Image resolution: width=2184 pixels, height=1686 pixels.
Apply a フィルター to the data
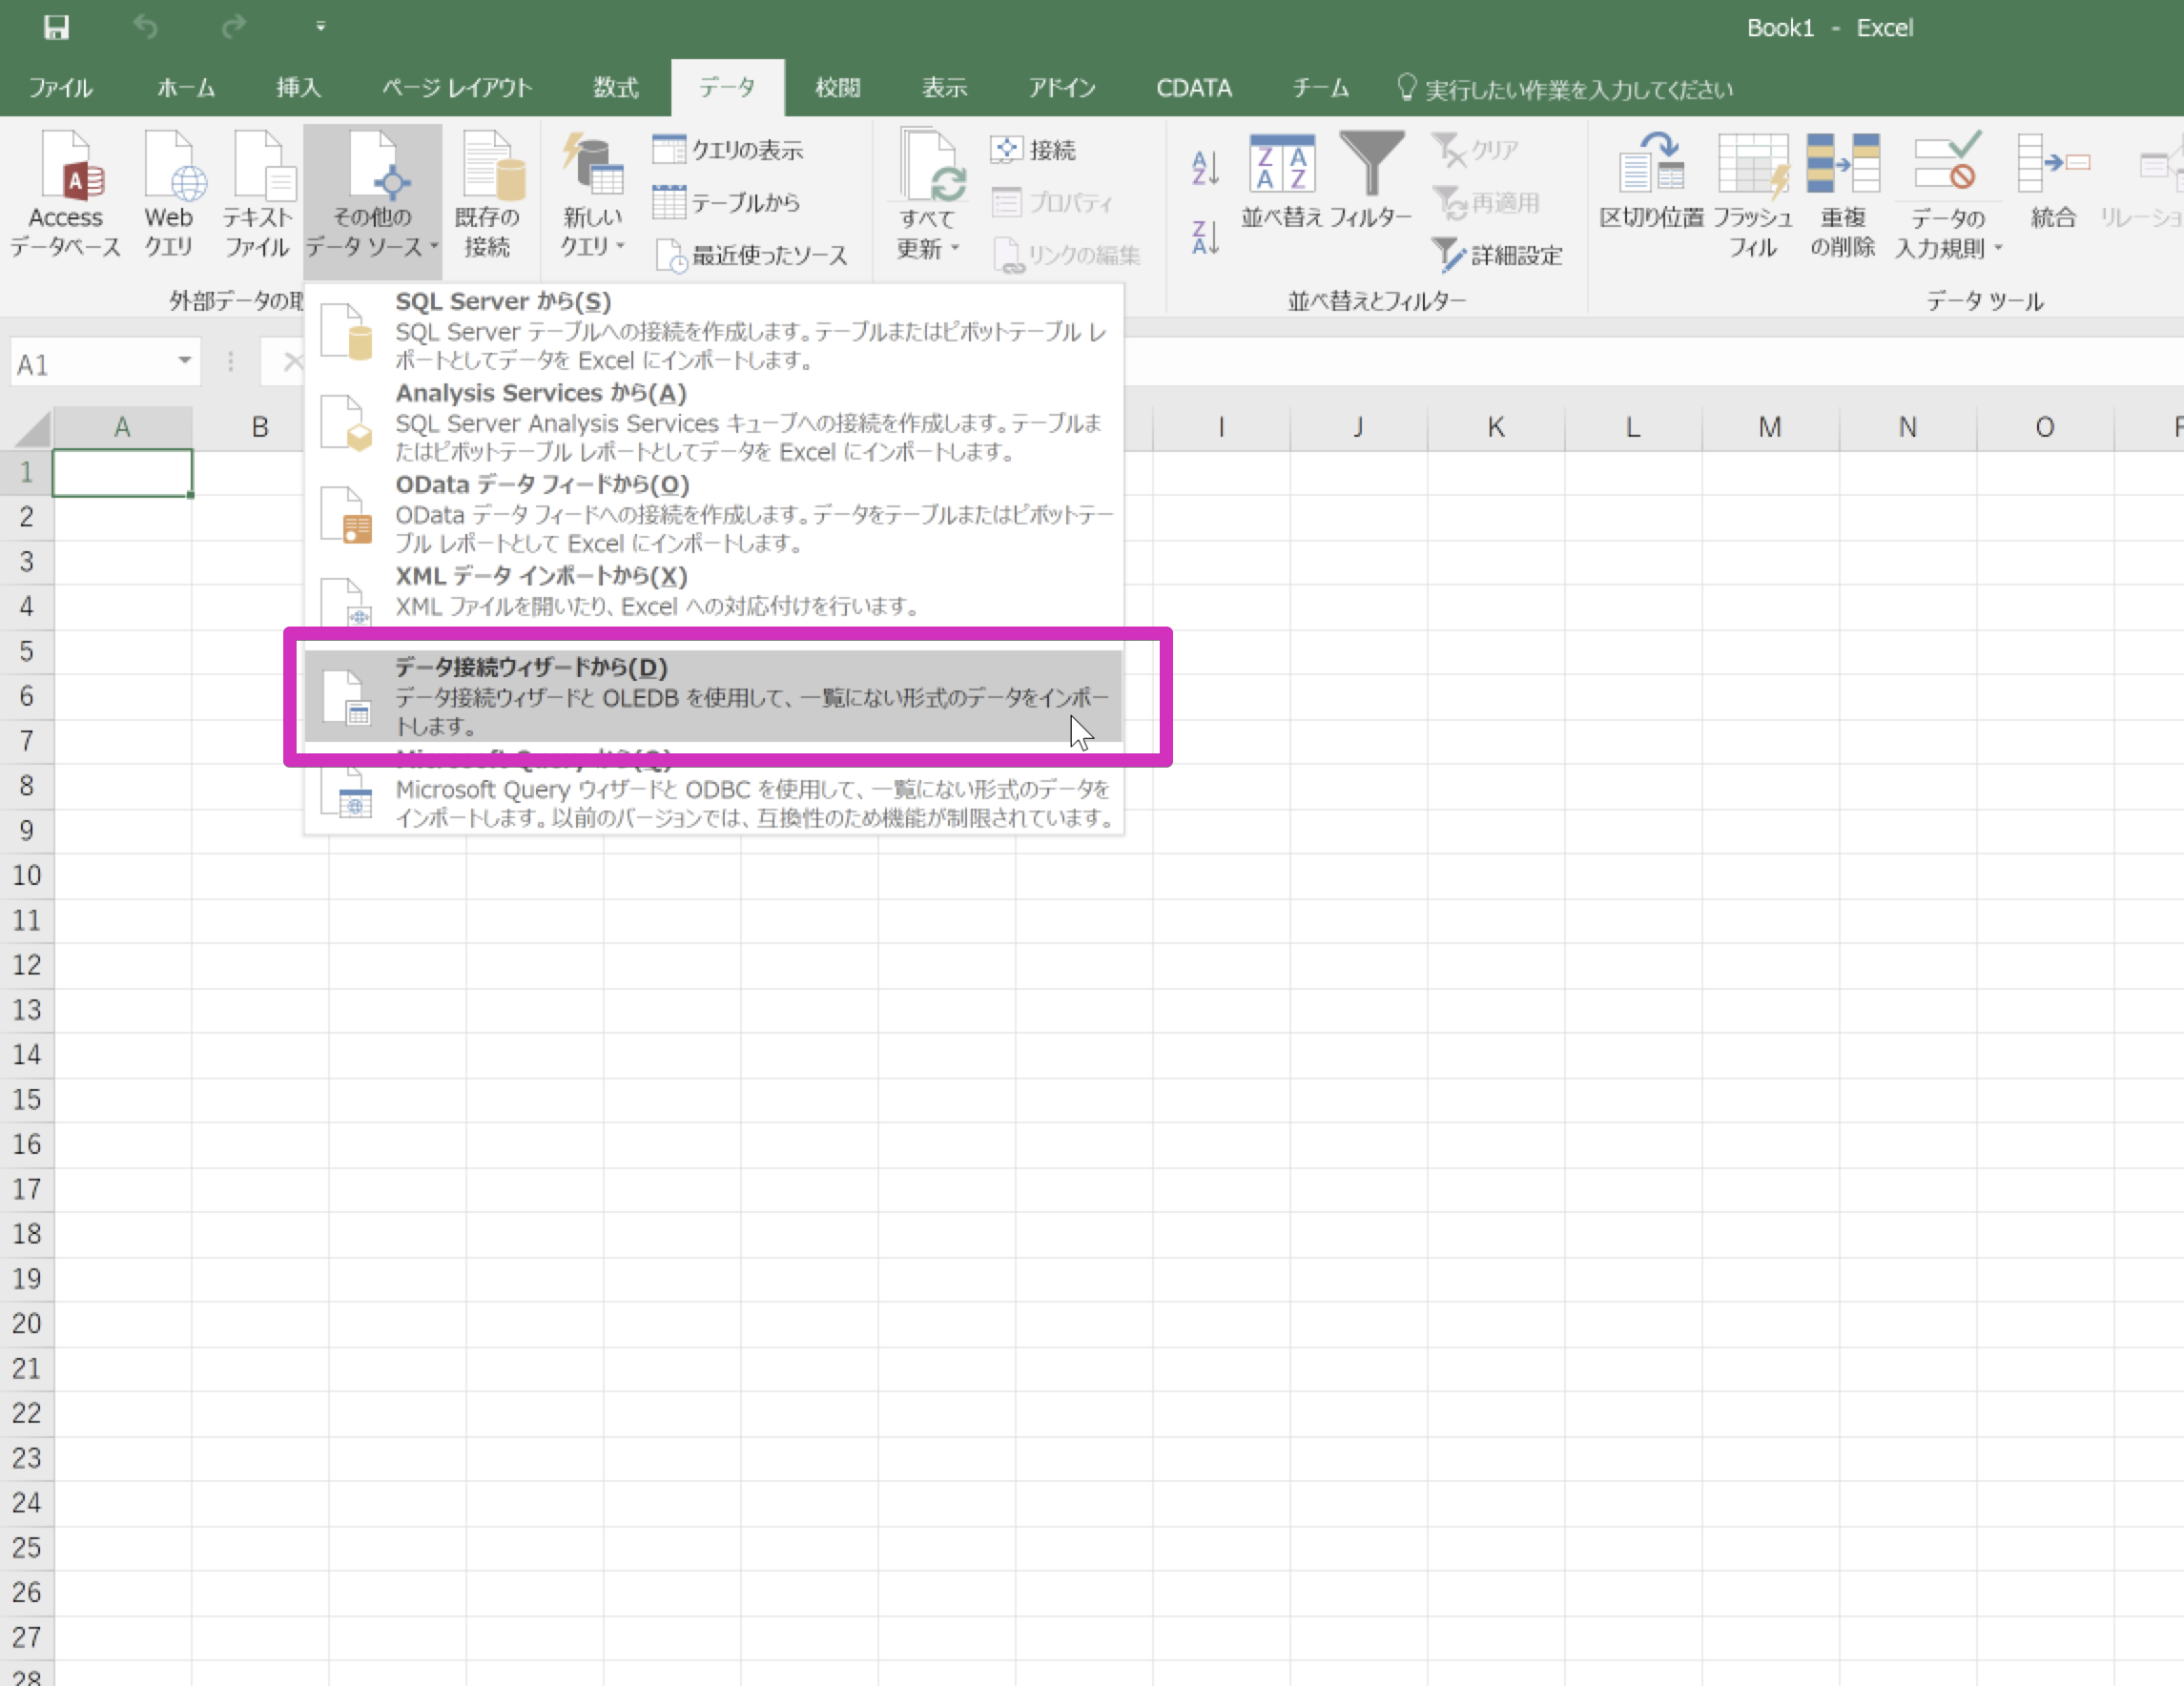(x=1374, y=185)
